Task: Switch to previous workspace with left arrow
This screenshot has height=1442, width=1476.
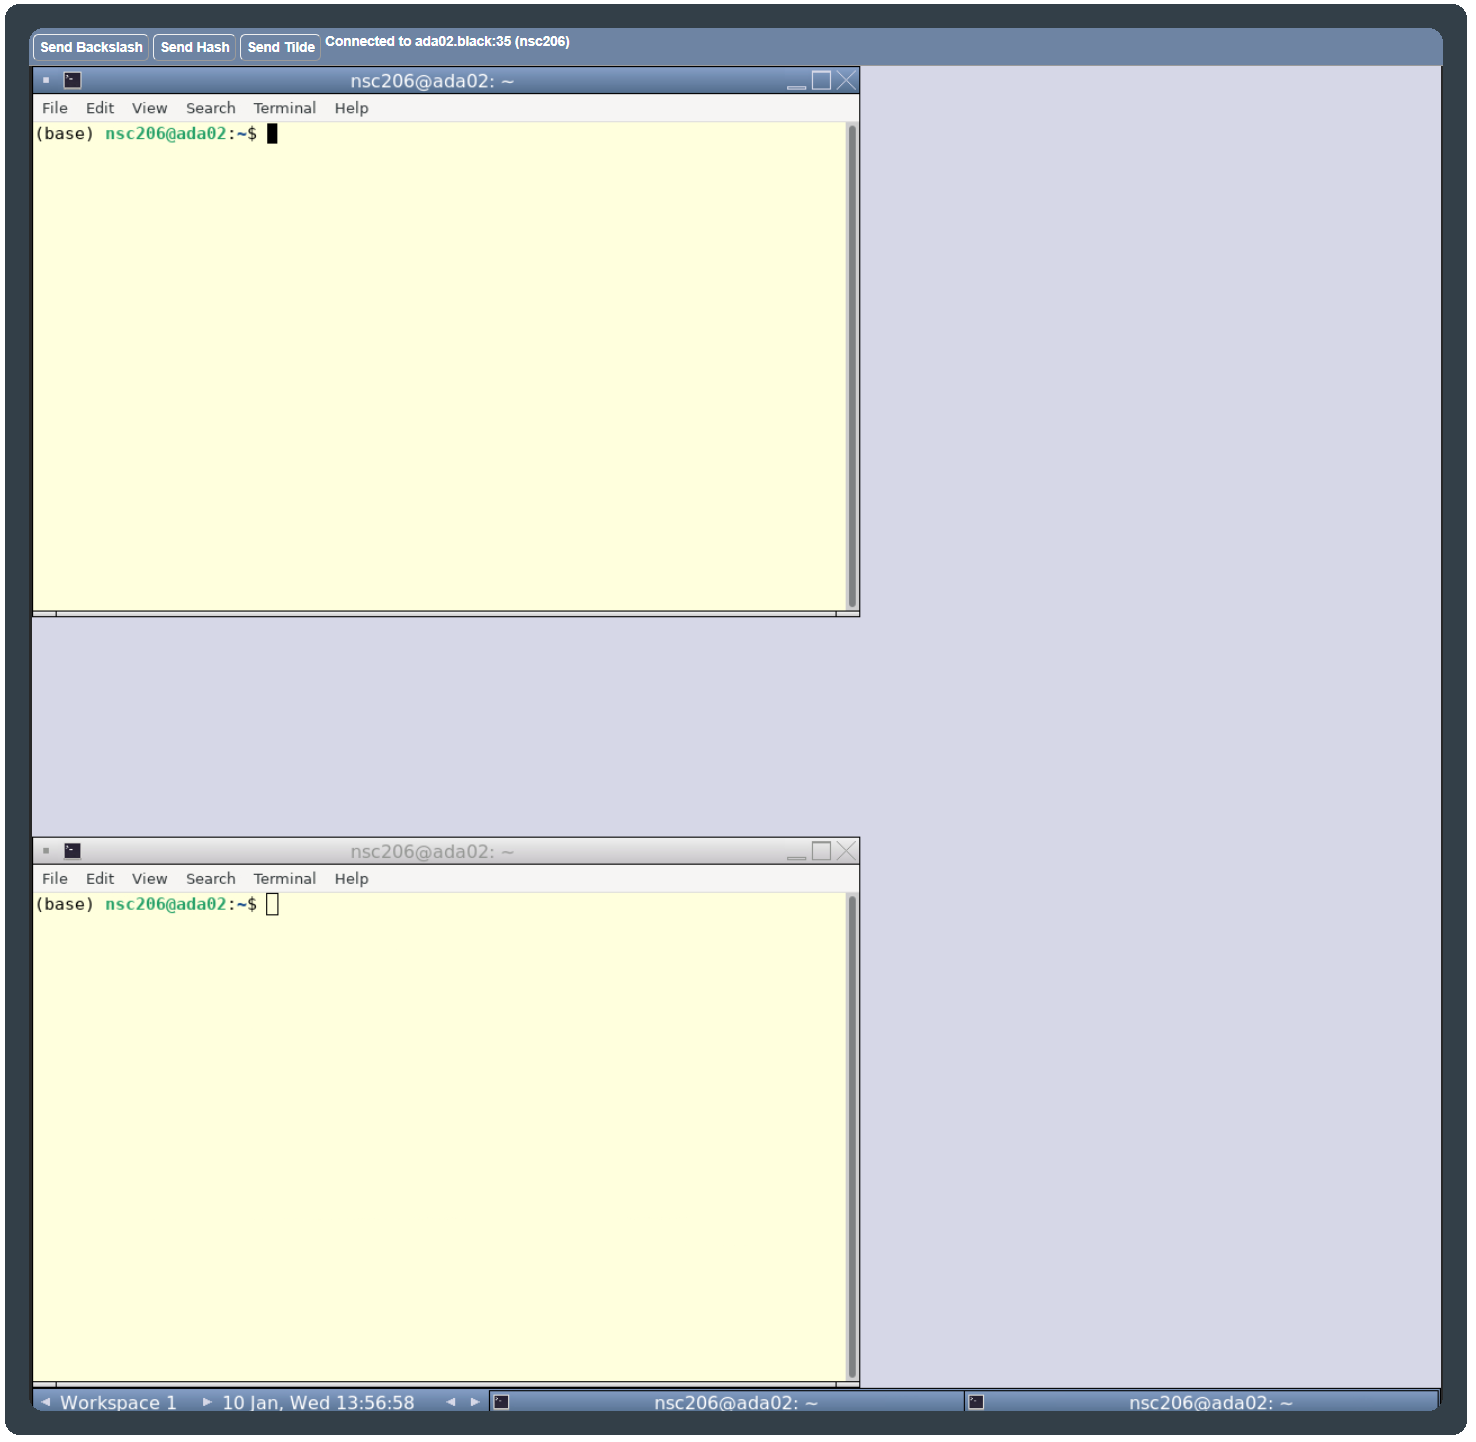Action: pos(45,1403)
